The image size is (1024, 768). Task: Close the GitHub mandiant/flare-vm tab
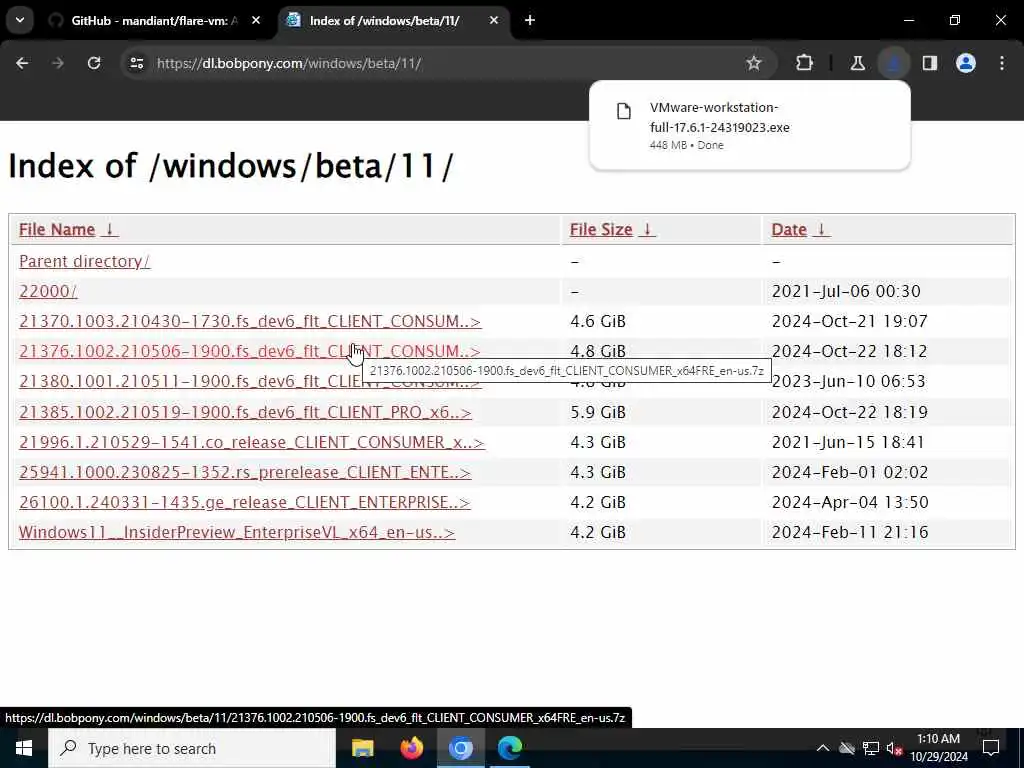[x=256, y=20]
